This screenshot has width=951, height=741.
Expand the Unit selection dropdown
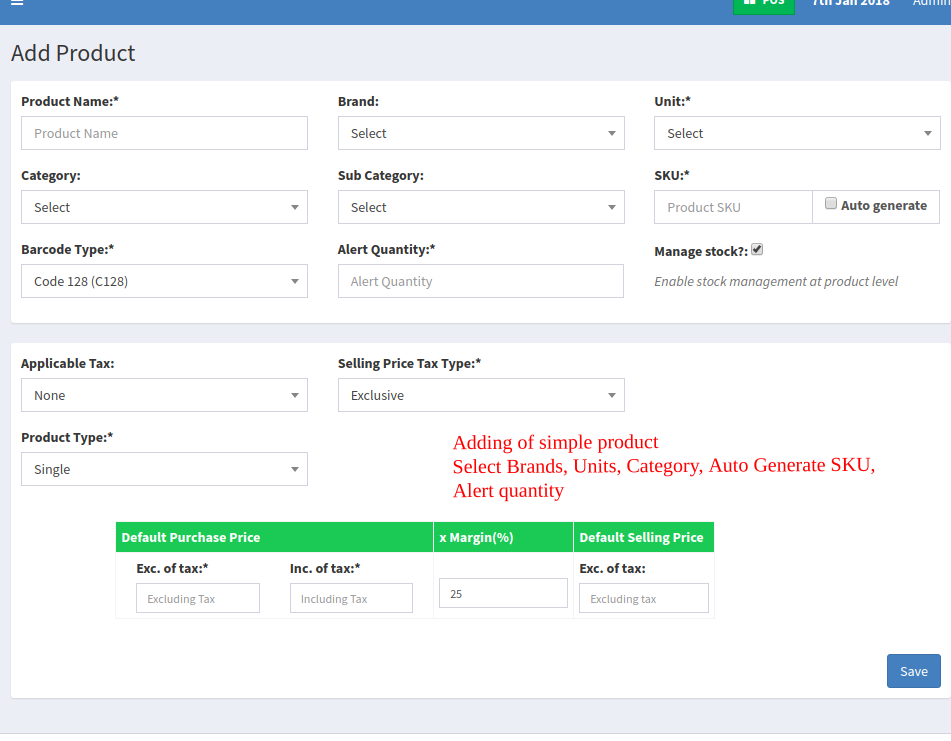tap(797, 133)
